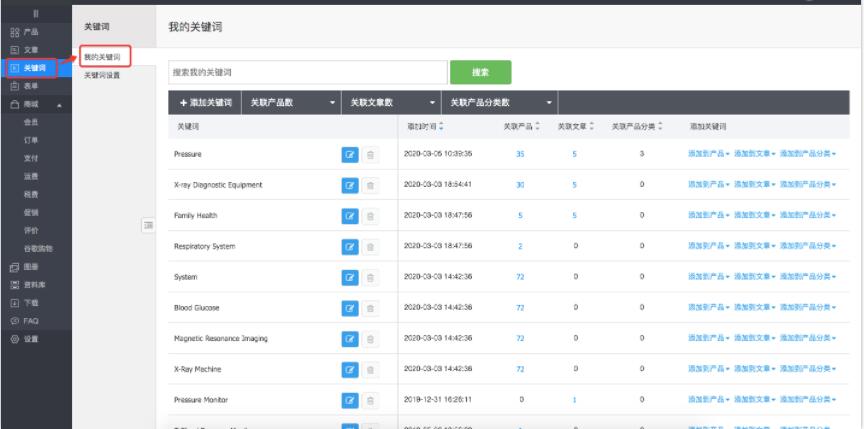The image size is (864, 429).
Task: Edit the Magnetic Resonance Imaging keyword
Action: point(350,339)
